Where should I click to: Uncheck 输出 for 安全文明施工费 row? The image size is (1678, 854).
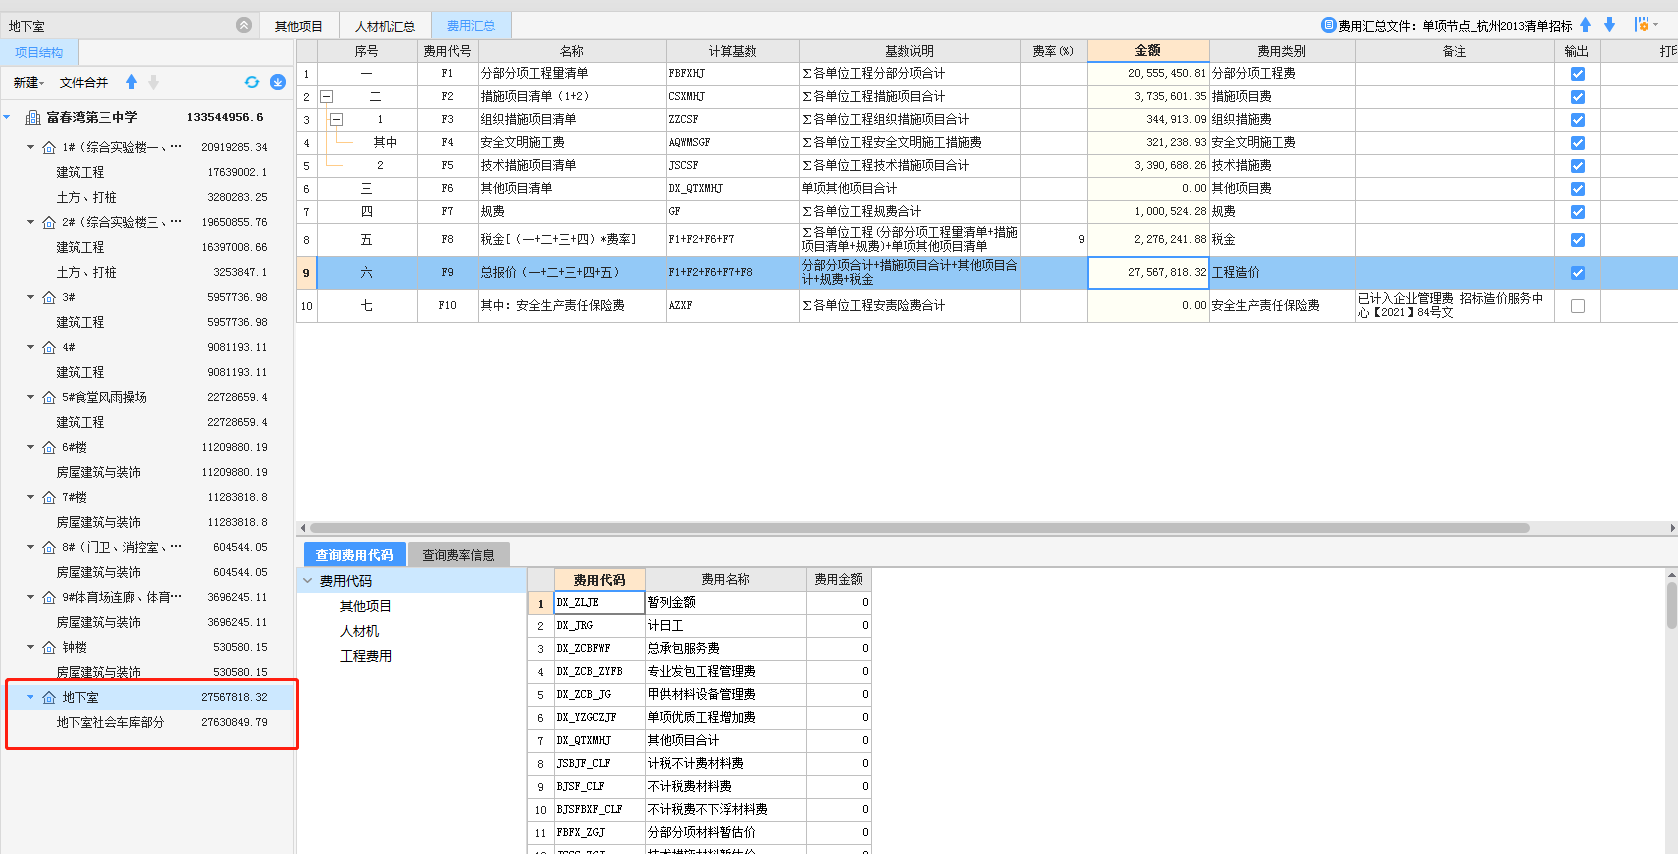click(1578, 143)
